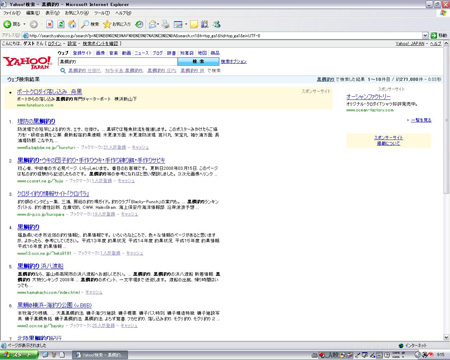Click magnifier icon beside related searches

tap(63, 71)
